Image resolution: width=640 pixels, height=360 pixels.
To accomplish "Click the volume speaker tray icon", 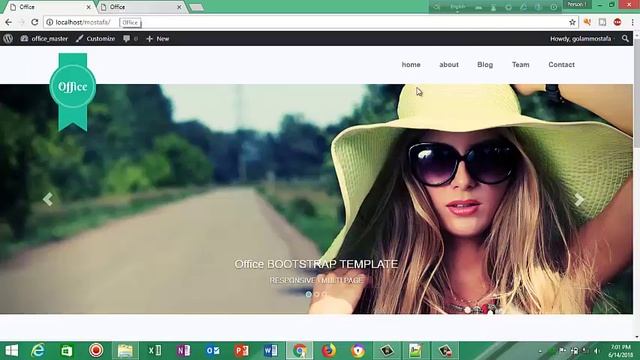I will (597, 351).
